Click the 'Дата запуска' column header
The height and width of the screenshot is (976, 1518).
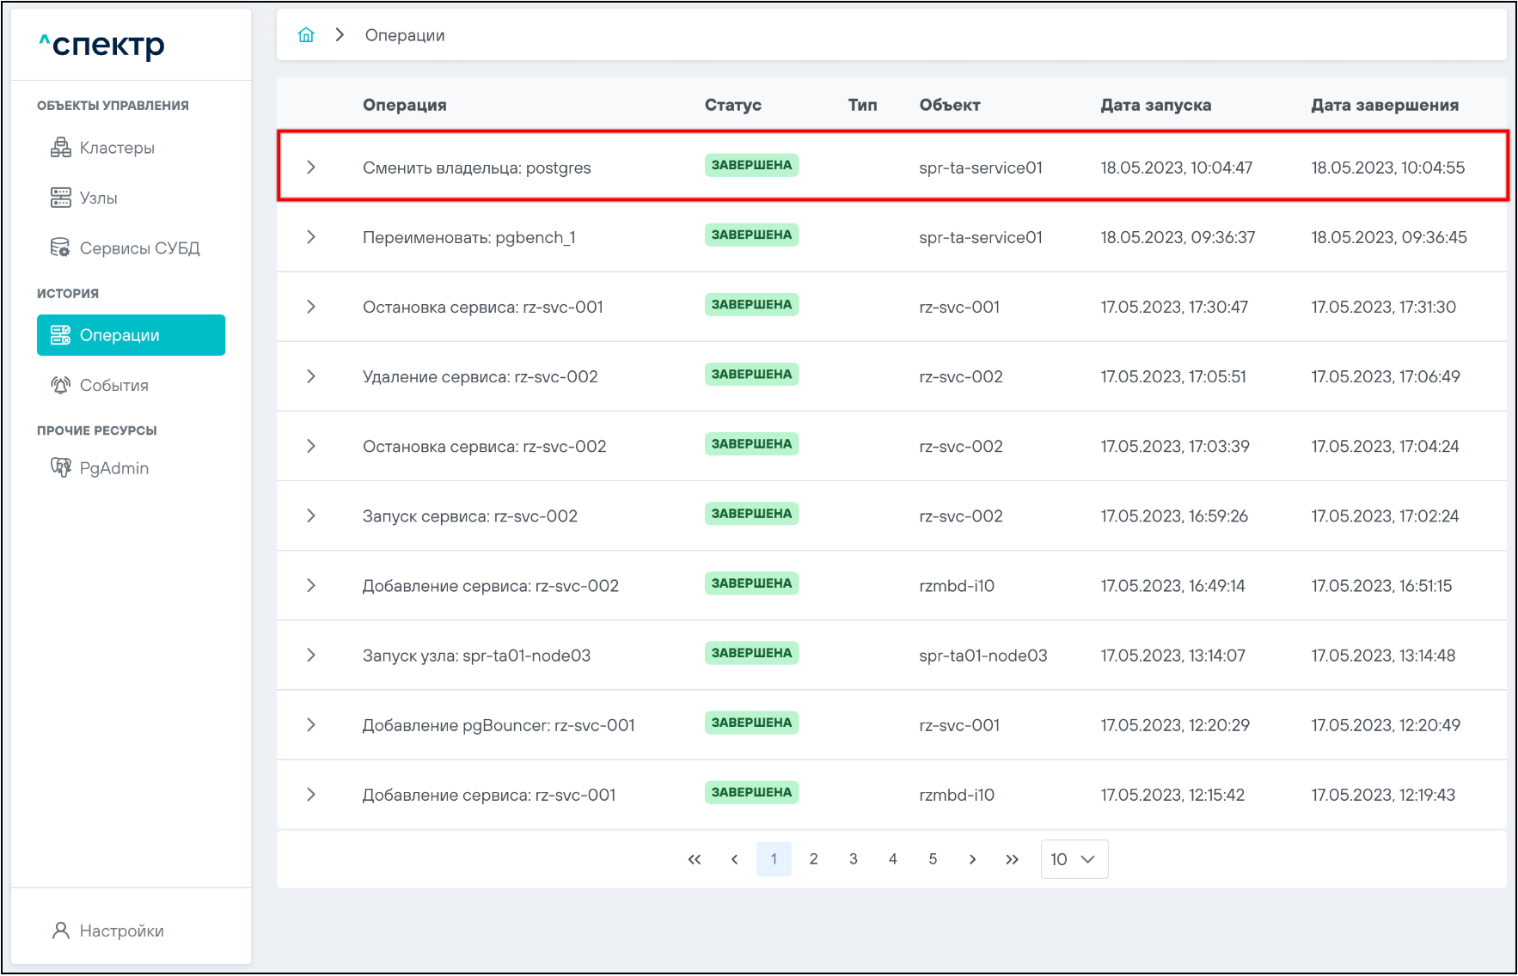[1155, 105]
